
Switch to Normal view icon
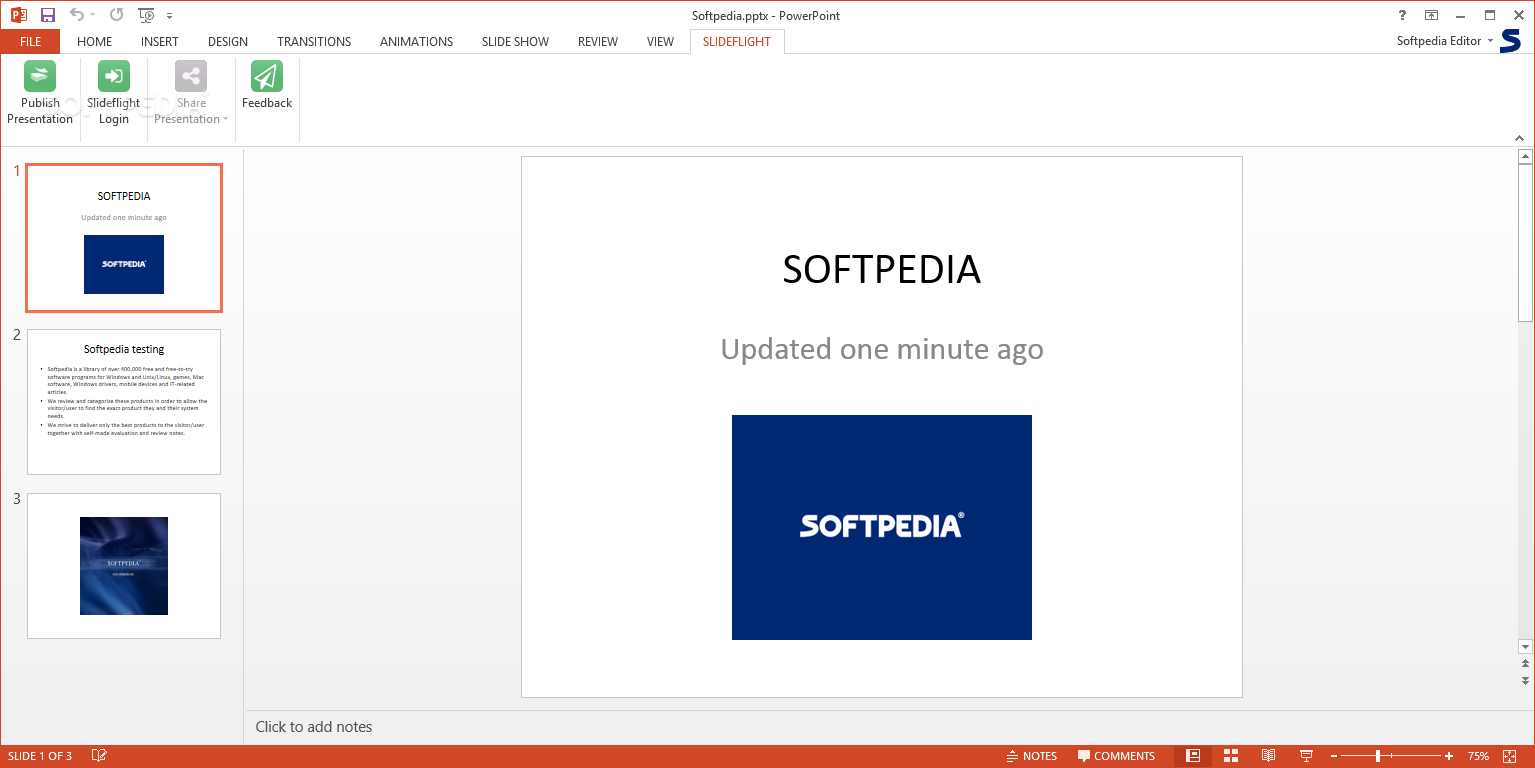tap(1193, 756)
